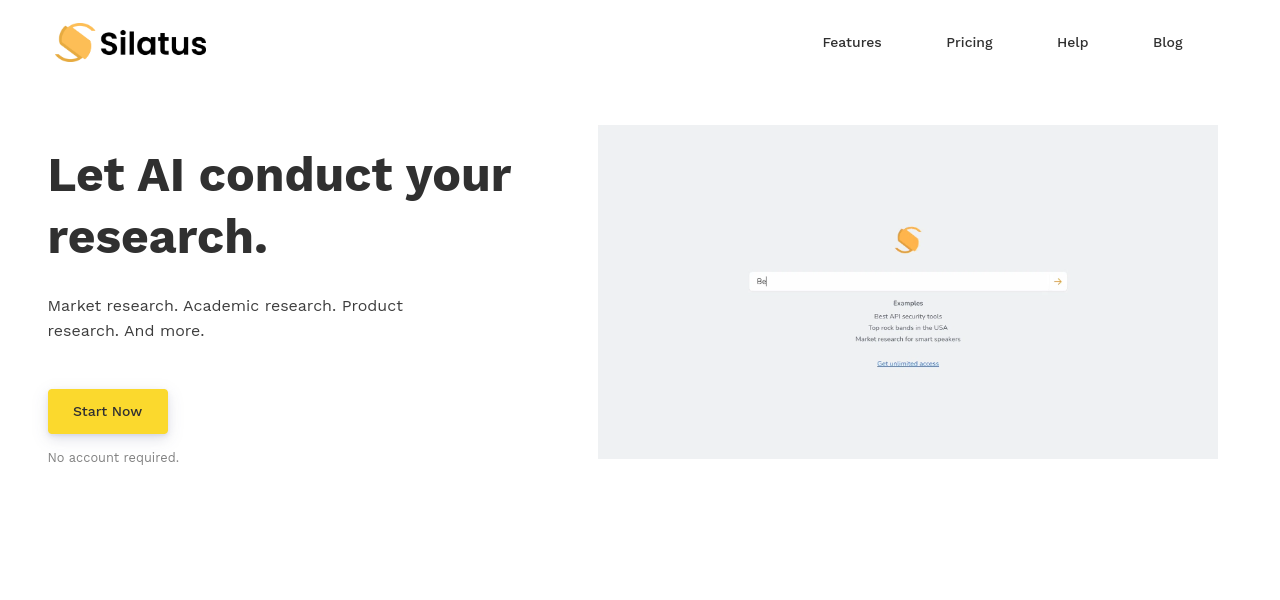Open the Features page
1280x600 pixels.
[852, 42]
